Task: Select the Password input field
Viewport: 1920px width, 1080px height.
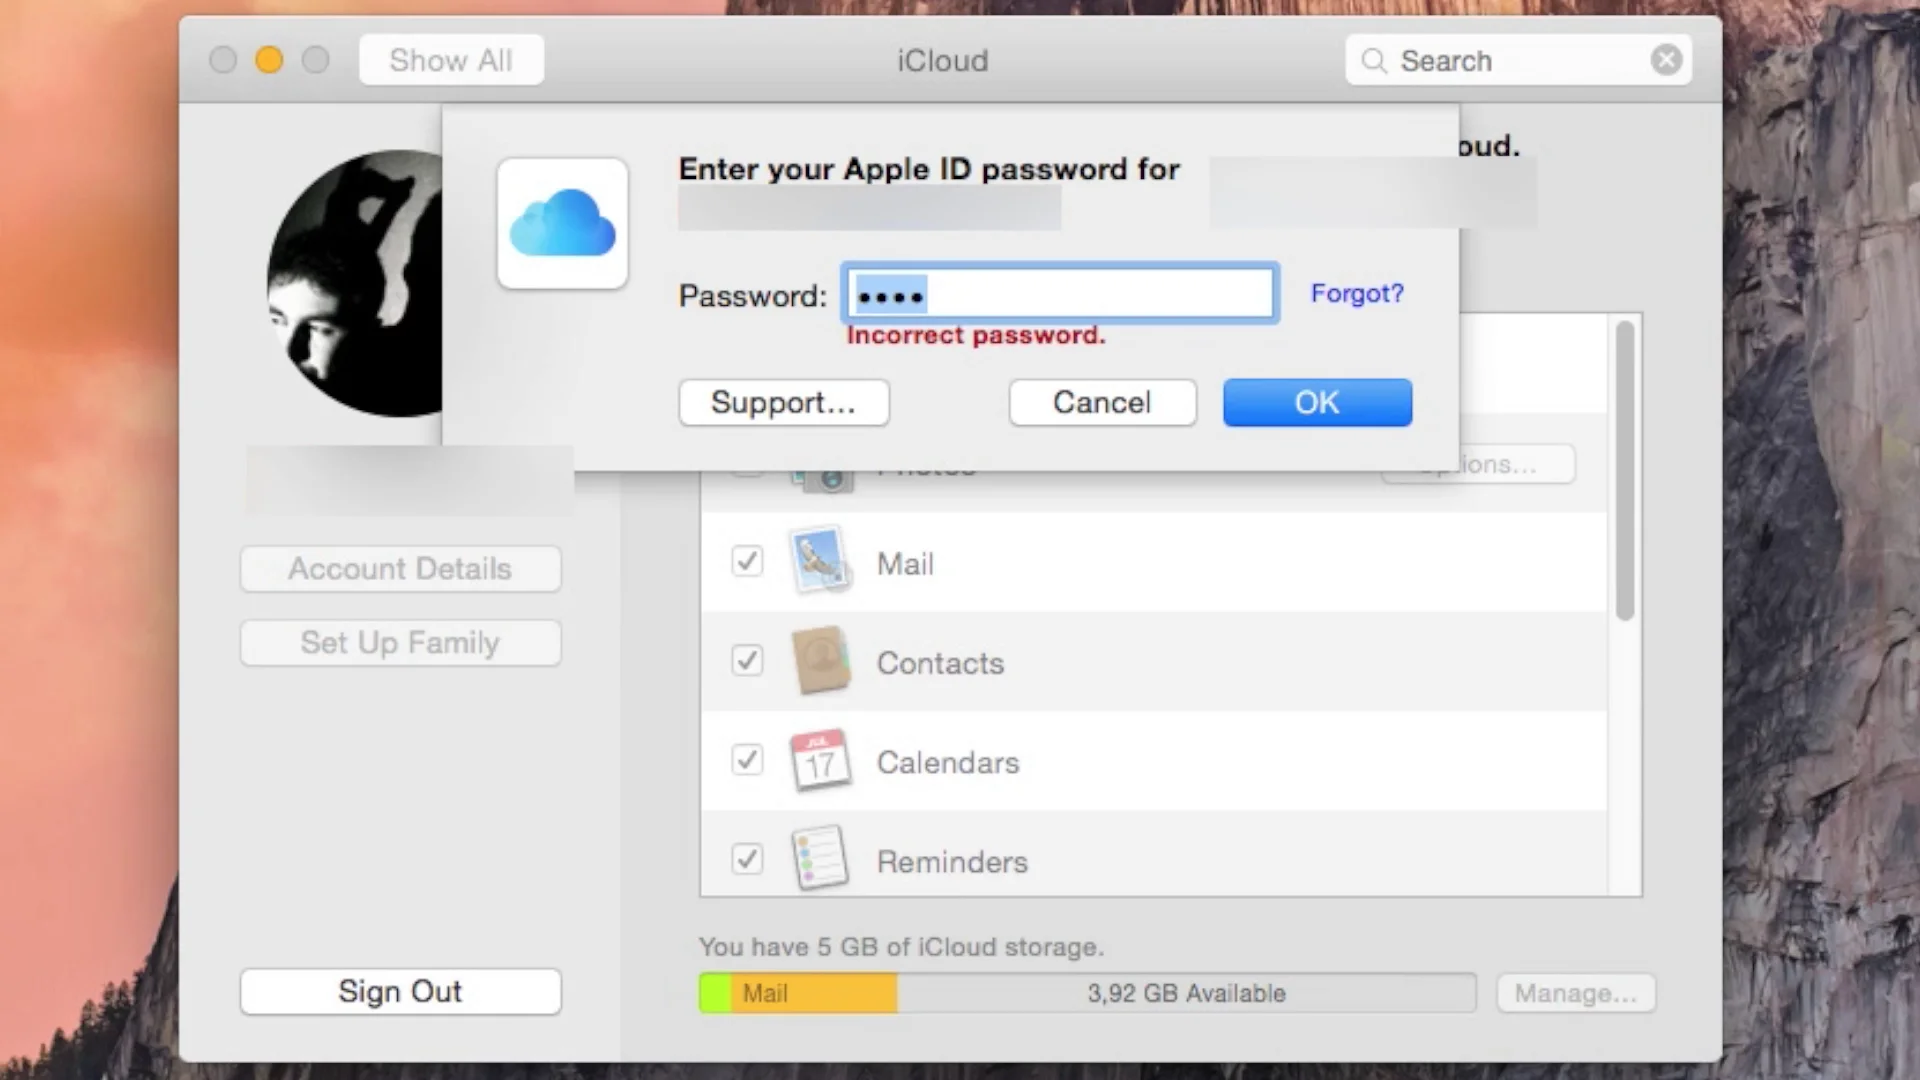Action: pos(1059,293)
